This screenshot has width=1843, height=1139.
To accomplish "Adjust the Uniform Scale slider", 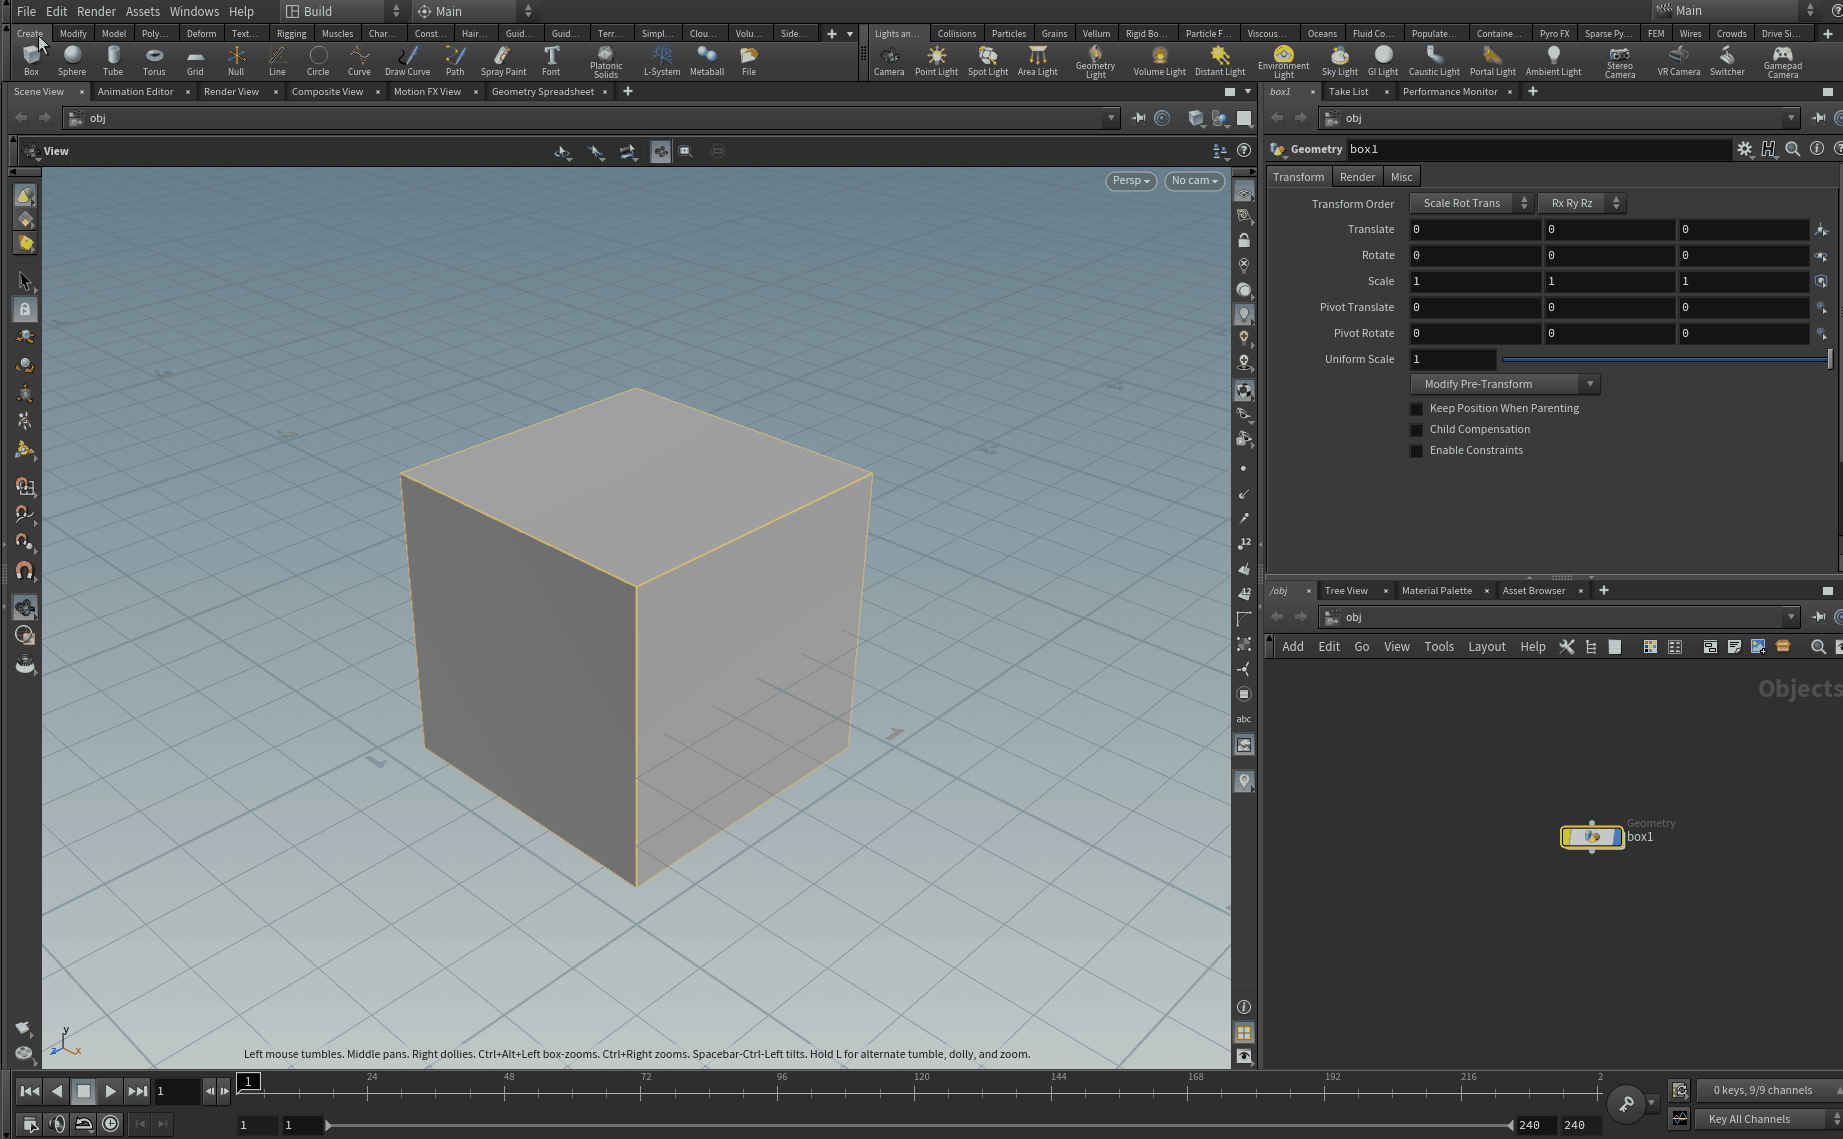I will click(1665, 359).
